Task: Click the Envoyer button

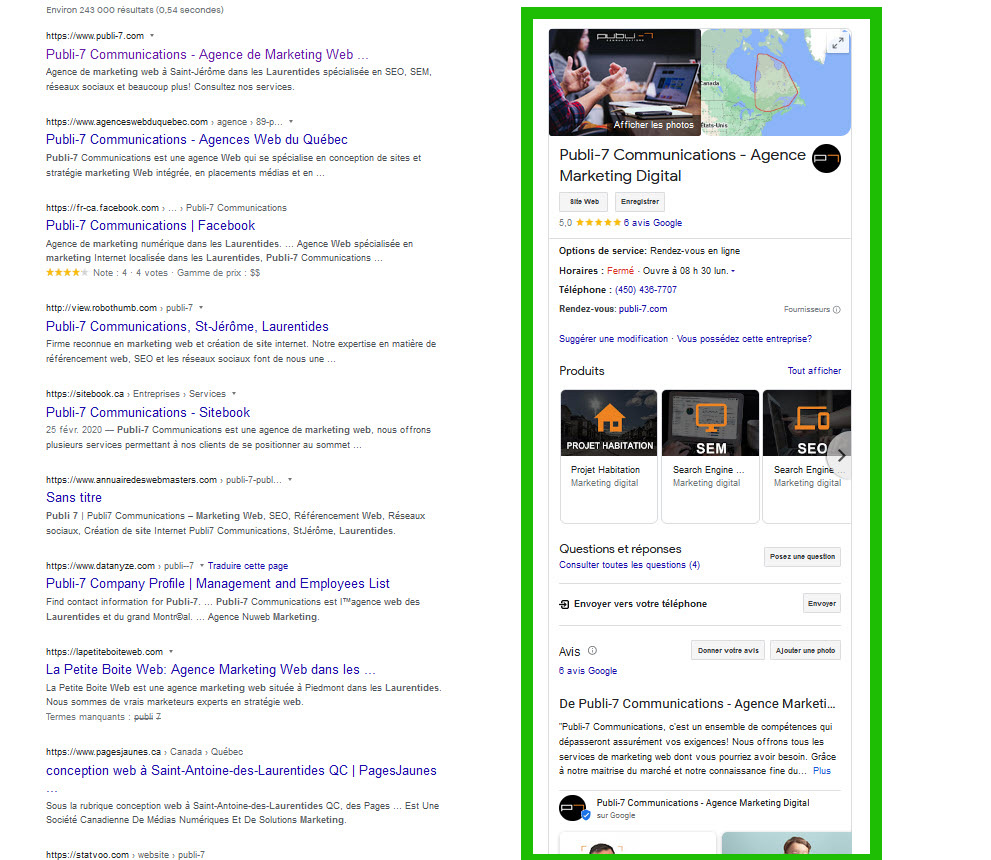Action: click(822, 603)
